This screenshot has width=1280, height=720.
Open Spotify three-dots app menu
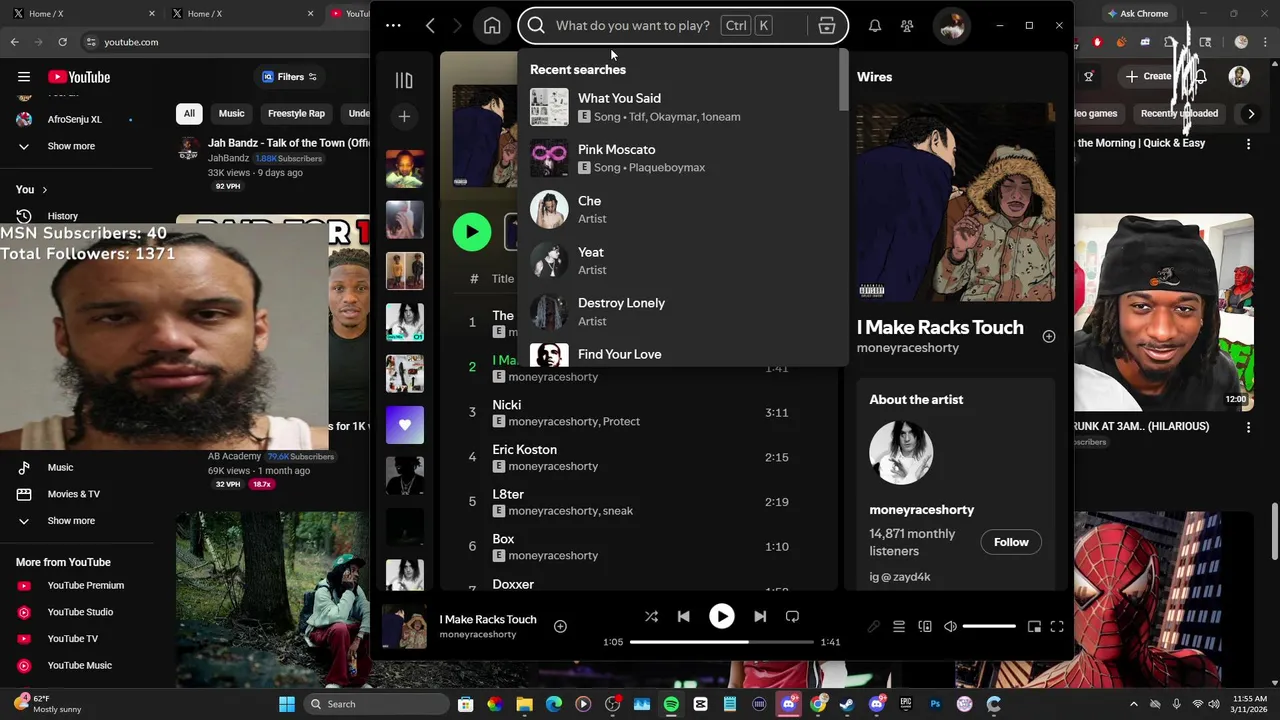tap(393, 26)
